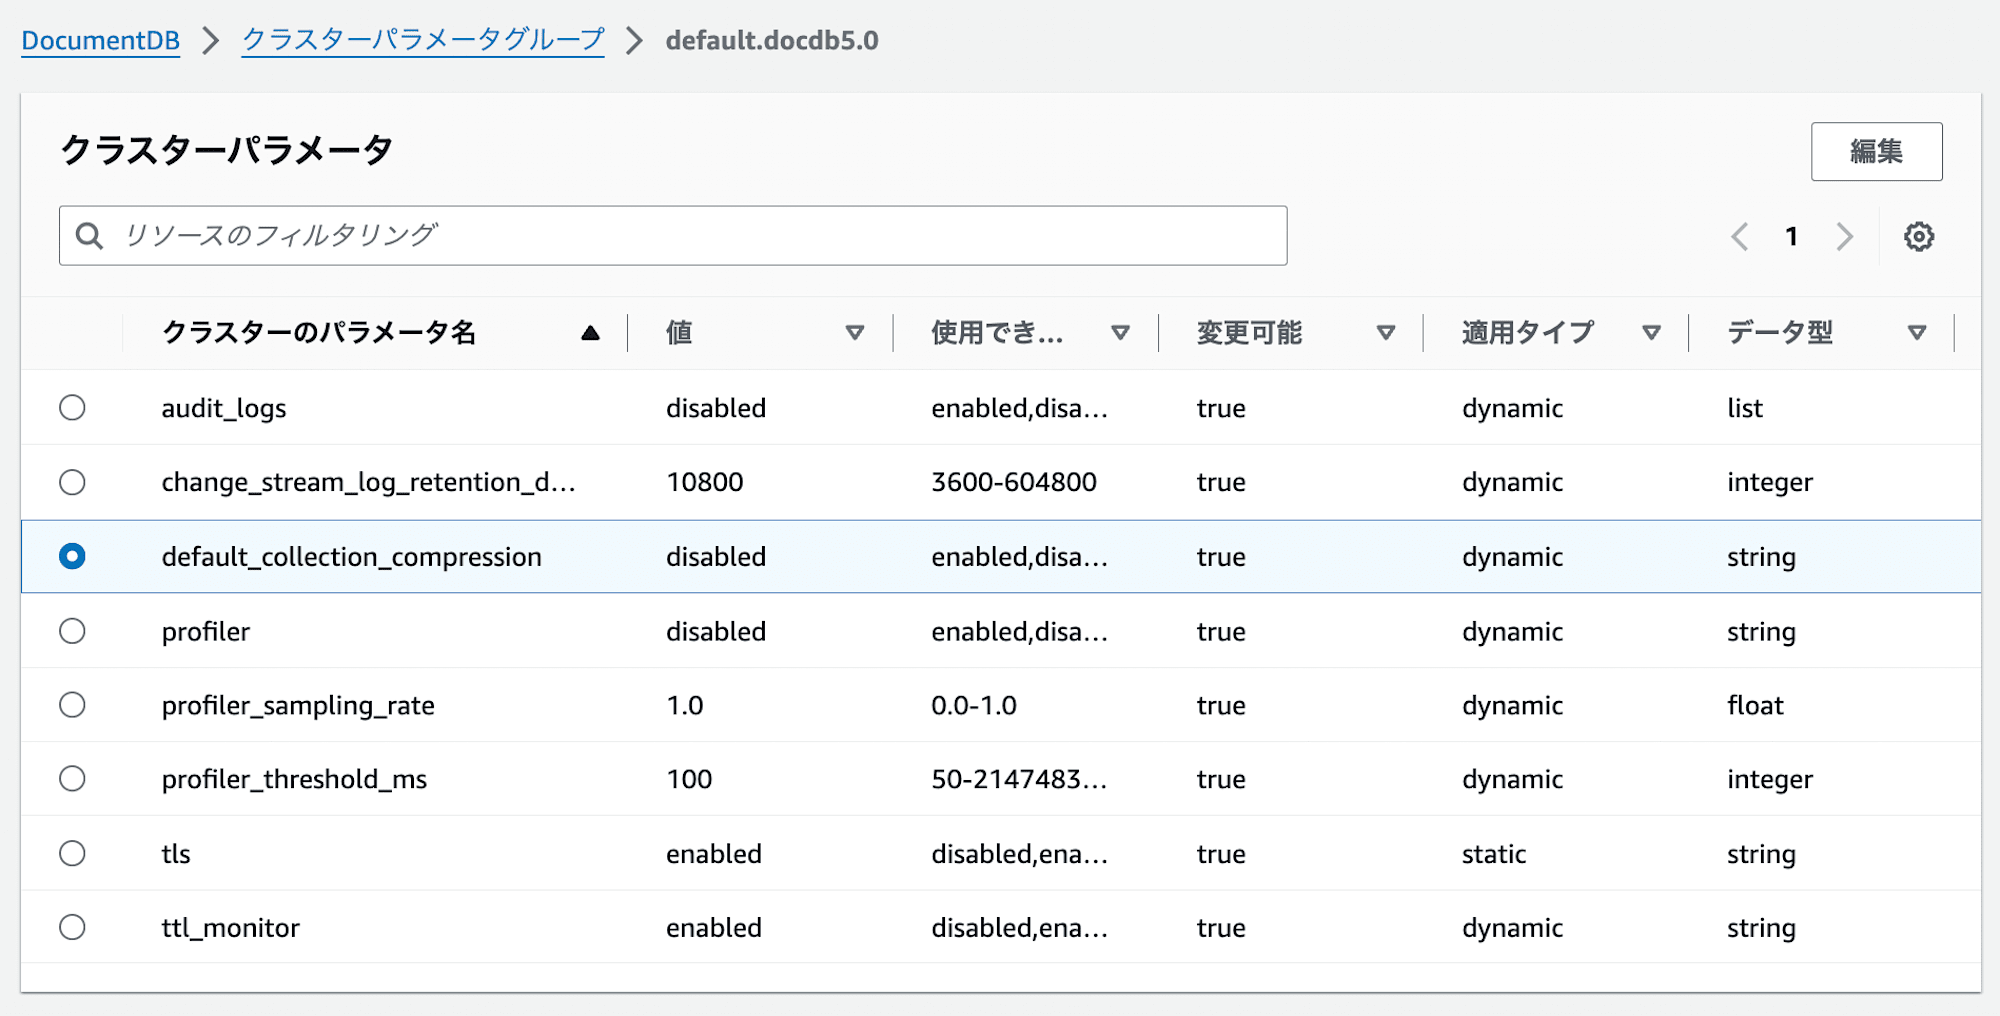The width and height of the screenshot is (2000, 1016).
Task: Click the profiler parameter name
Action: [205, 632]
